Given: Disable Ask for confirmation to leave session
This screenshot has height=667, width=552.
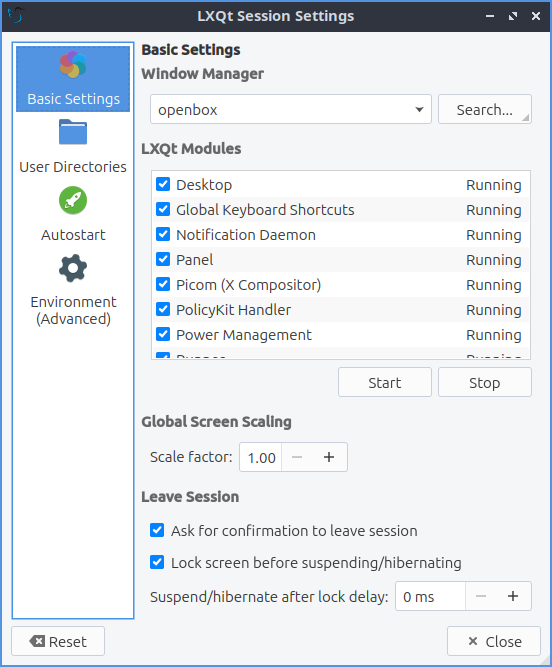Looking at the screenshot, I should tap(157, 530).
